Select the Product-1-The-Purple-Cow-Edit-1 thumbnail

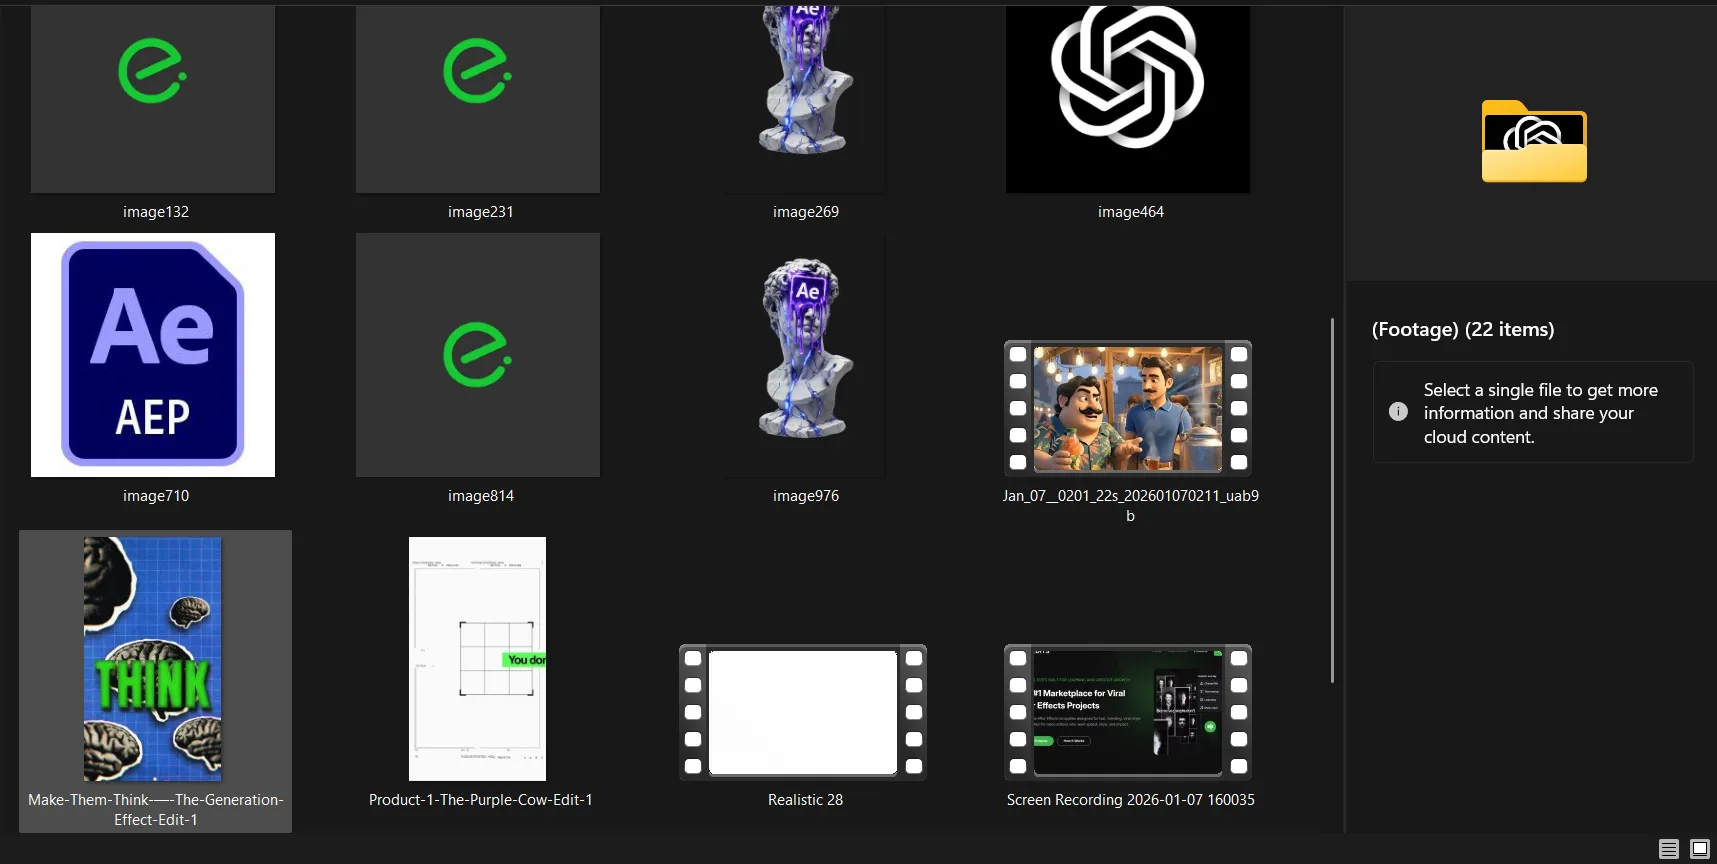pyautogui.click(x=478, y=659)
